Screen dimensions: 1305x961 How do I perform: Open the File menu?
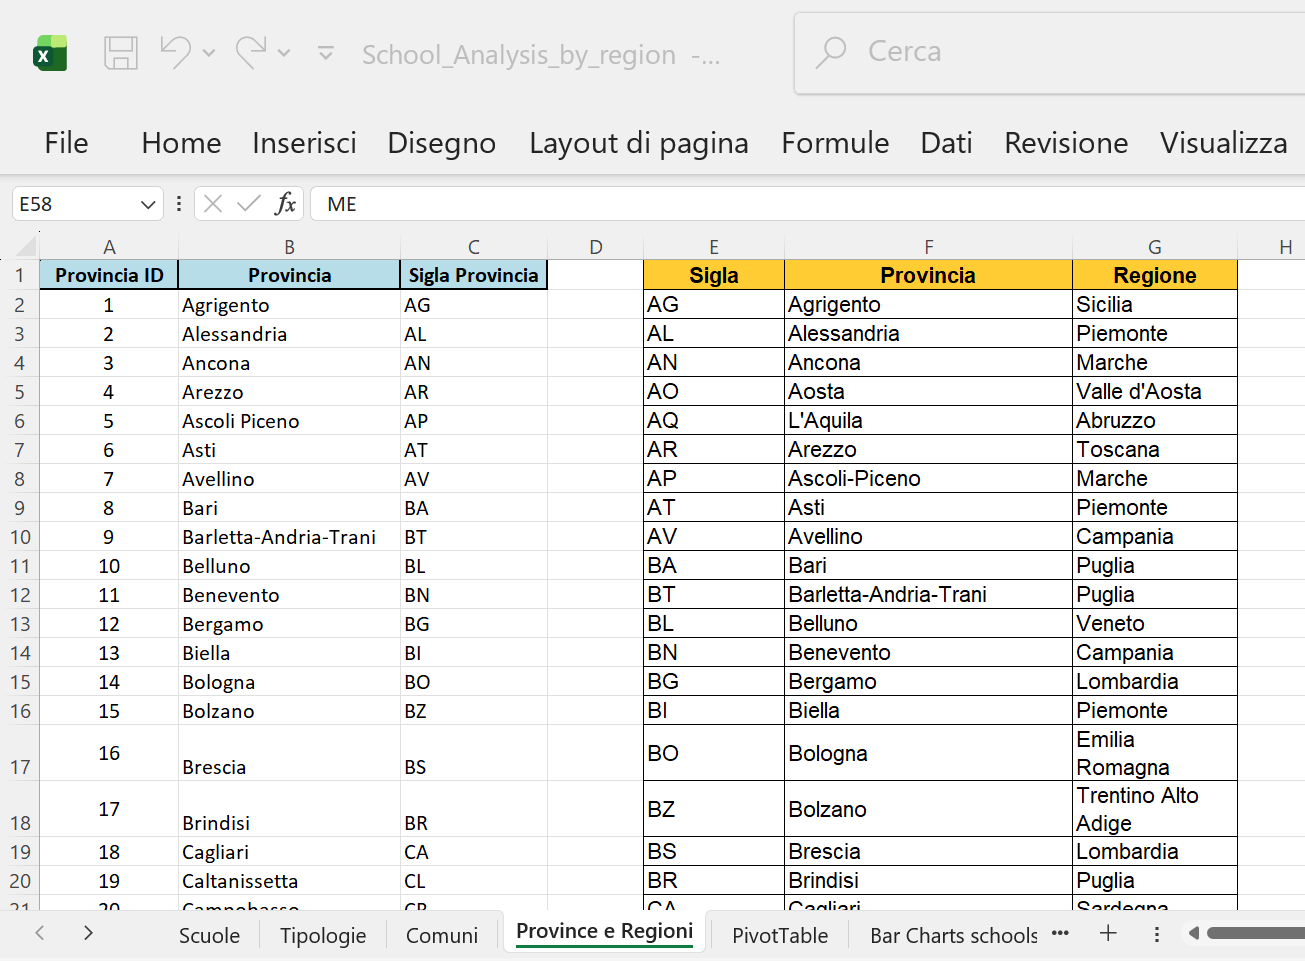(x=65, y=143)
